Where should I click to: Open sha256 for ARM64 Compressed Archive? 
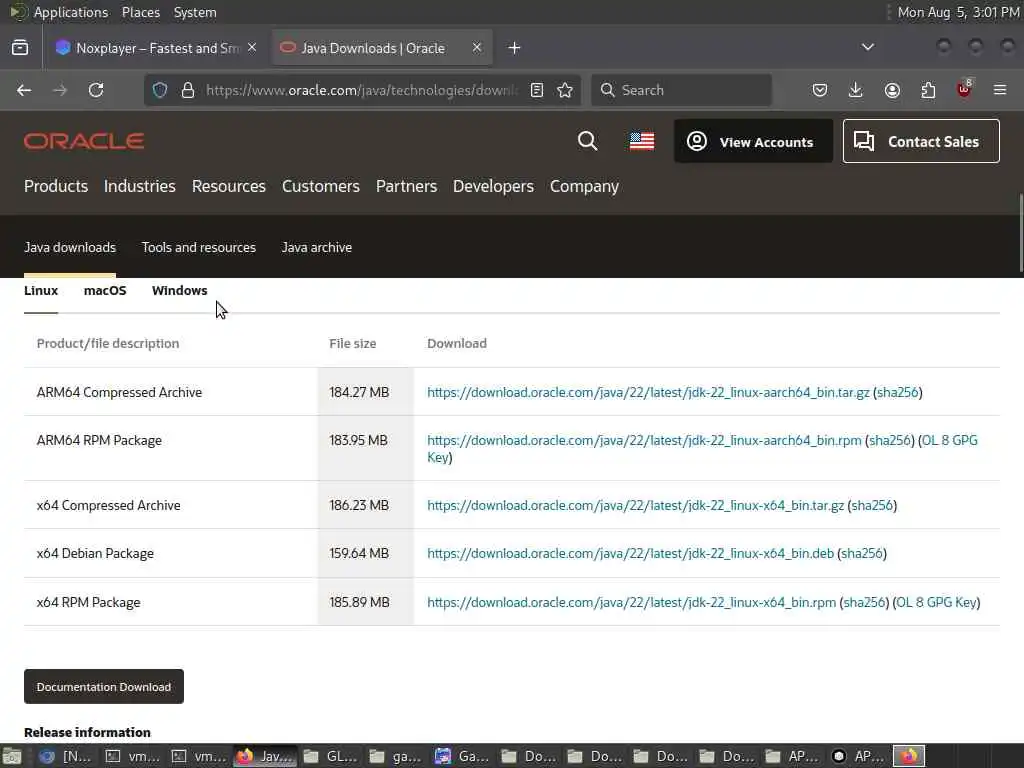click(897, 392)
